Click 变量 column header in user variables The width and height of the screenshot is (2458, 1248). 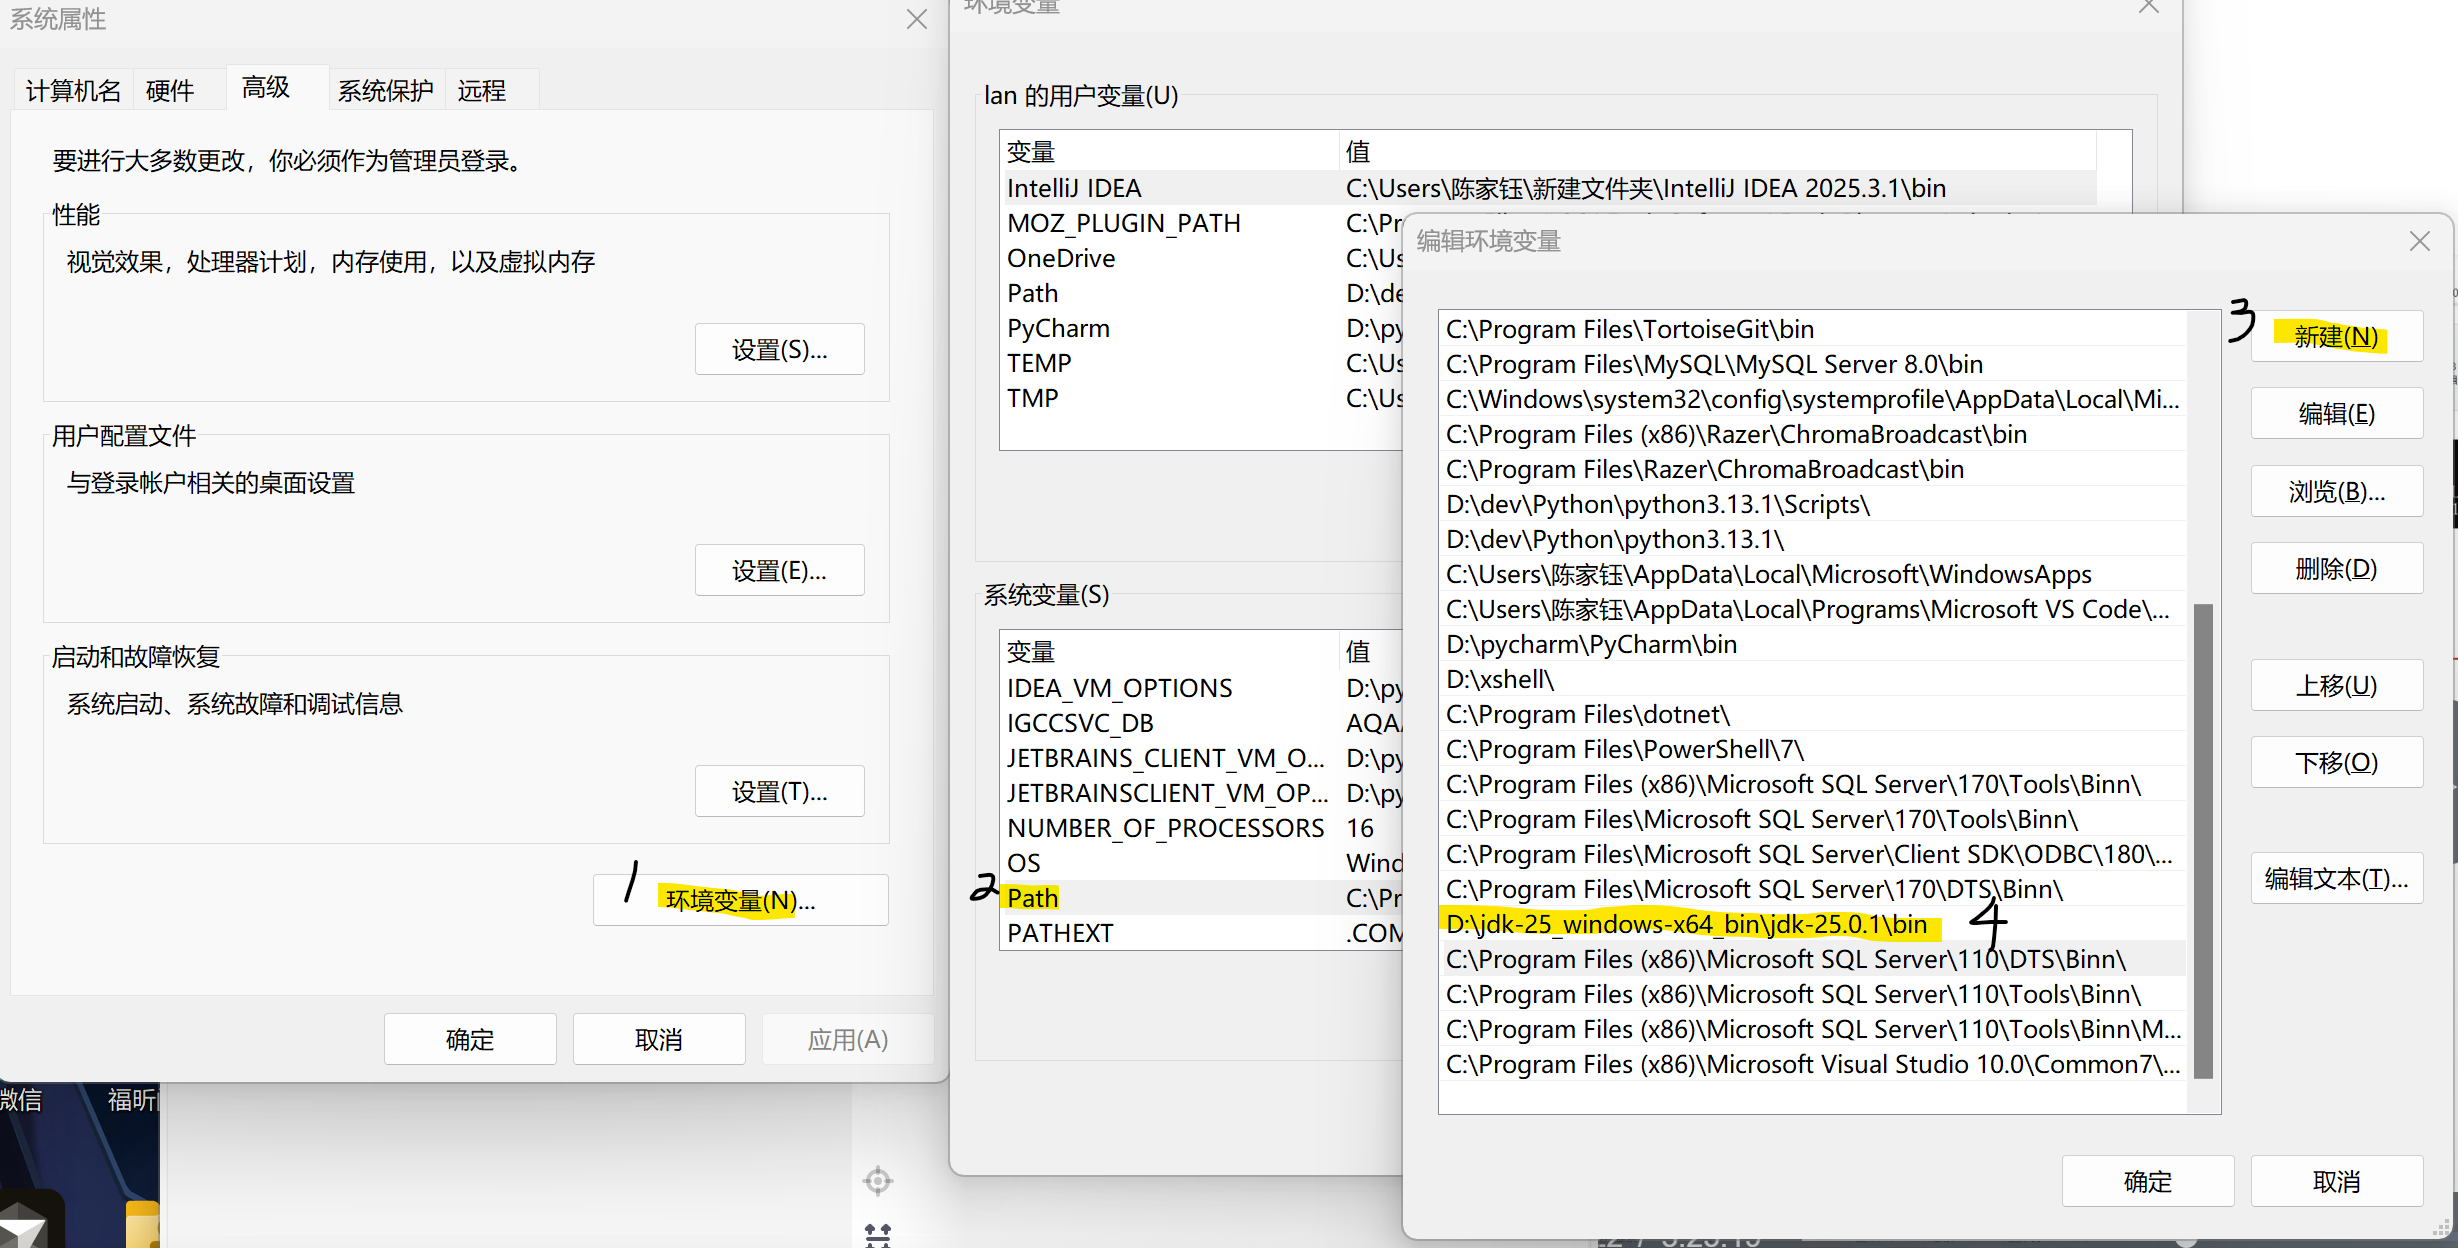coord(1168,152)
